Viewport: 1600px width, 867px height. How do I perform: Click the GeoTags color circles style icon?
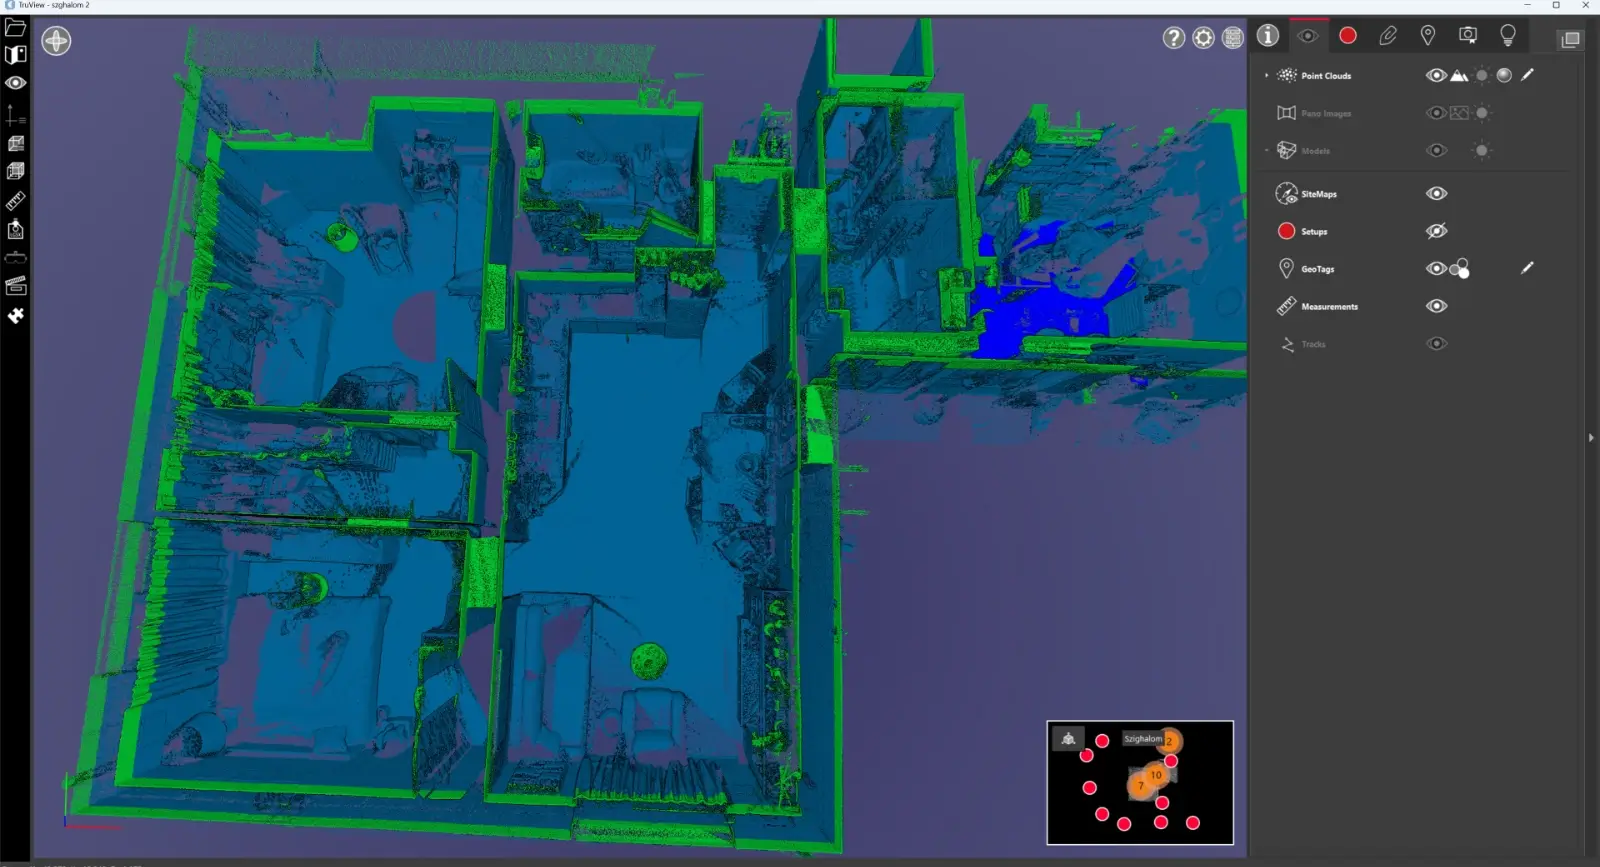click(1460, 268)
